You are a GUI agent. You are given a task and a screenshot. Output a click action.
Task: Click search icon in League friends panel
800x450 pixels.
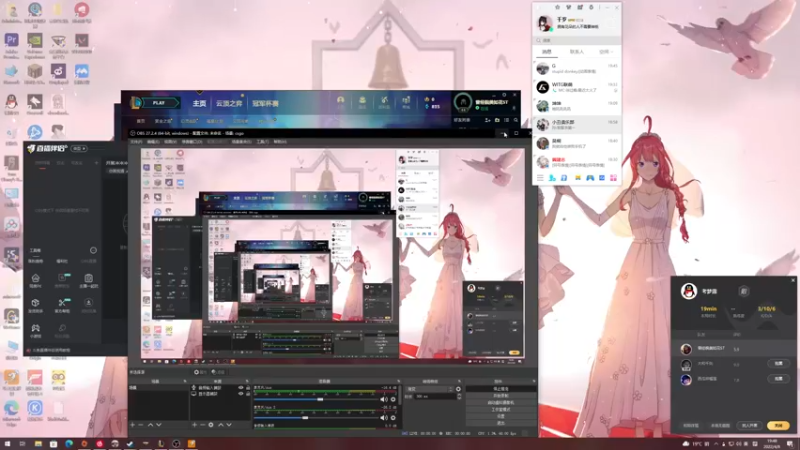[516, 120]
